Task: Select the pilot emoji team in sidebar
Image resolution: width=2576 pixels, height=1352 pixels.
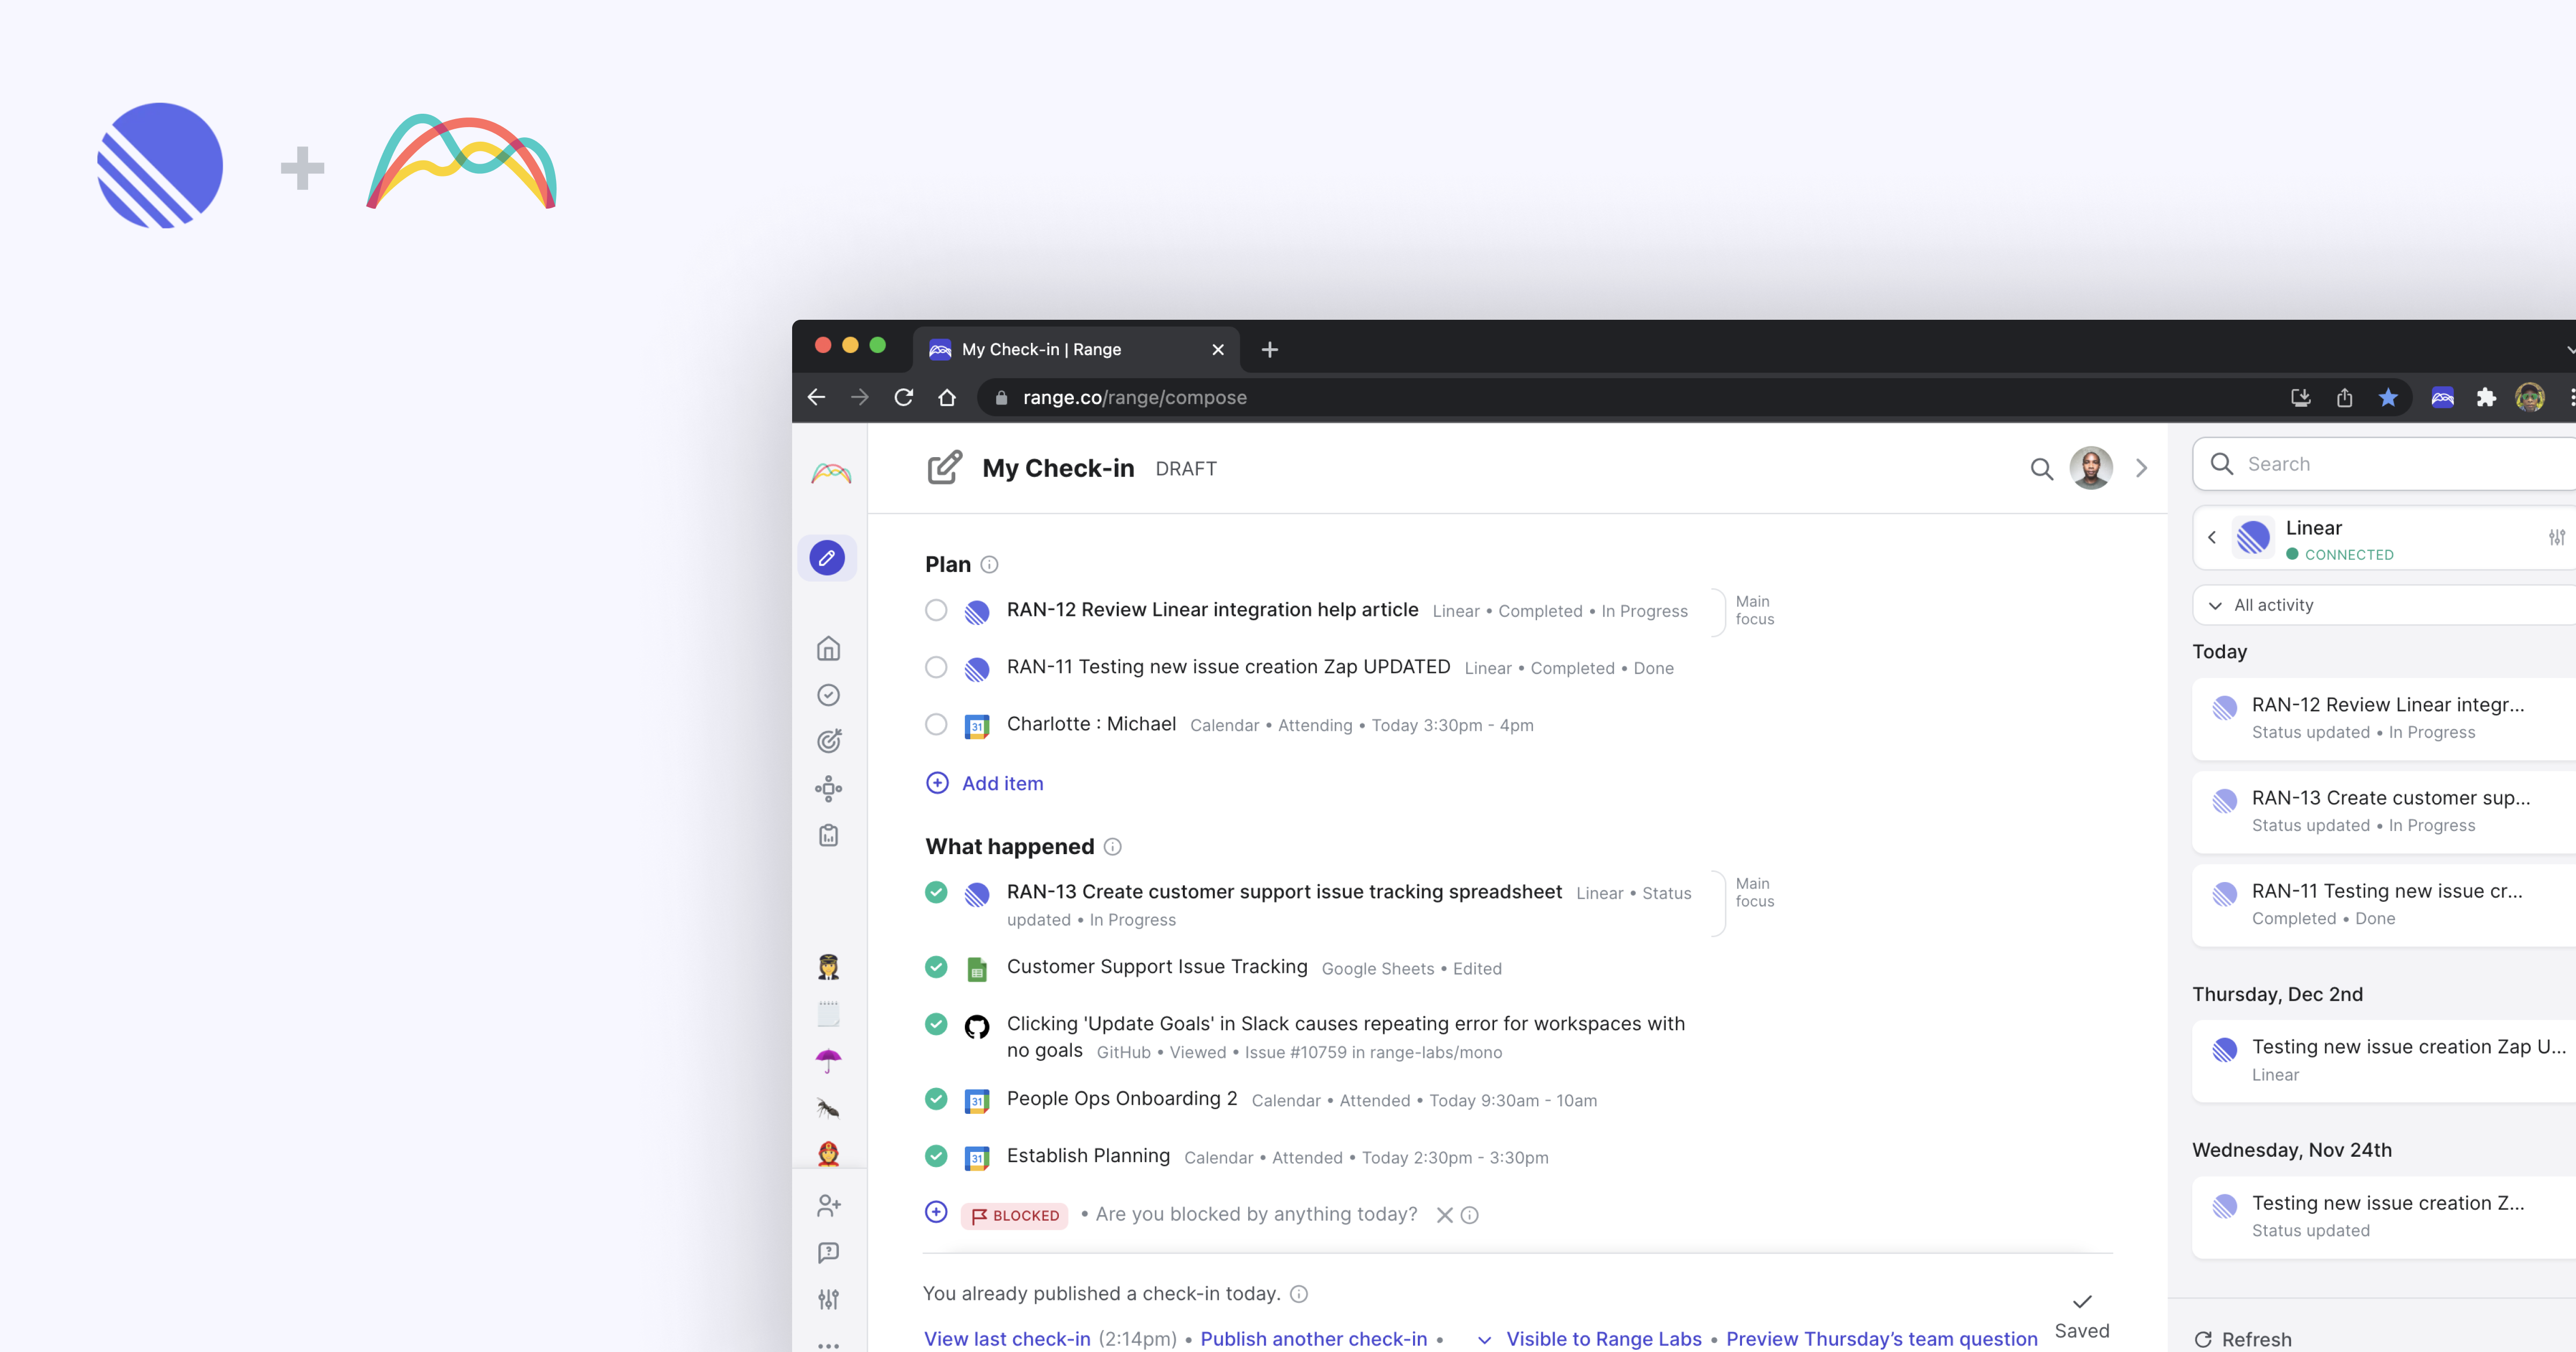Action: [x=828, y=966]
